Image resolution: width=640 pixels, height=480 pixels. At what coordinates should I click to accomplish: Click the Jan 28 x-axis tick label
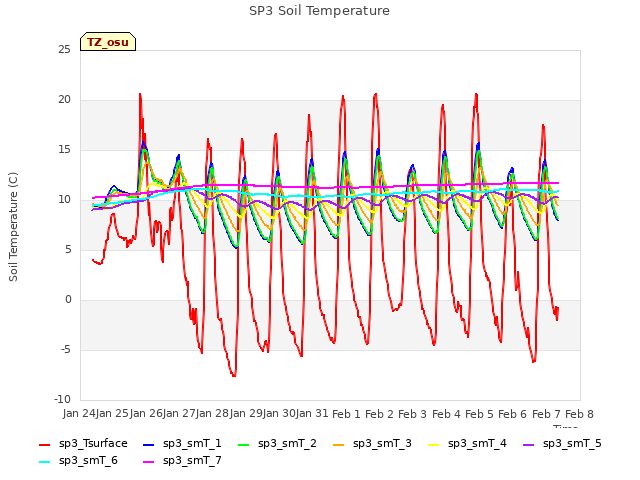(x=212, y=414)
